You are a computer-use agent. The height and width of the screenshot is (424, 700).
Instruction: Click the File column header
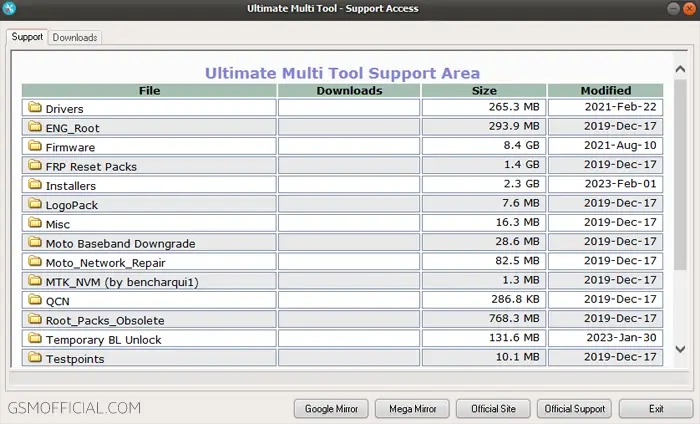[149, 91]
